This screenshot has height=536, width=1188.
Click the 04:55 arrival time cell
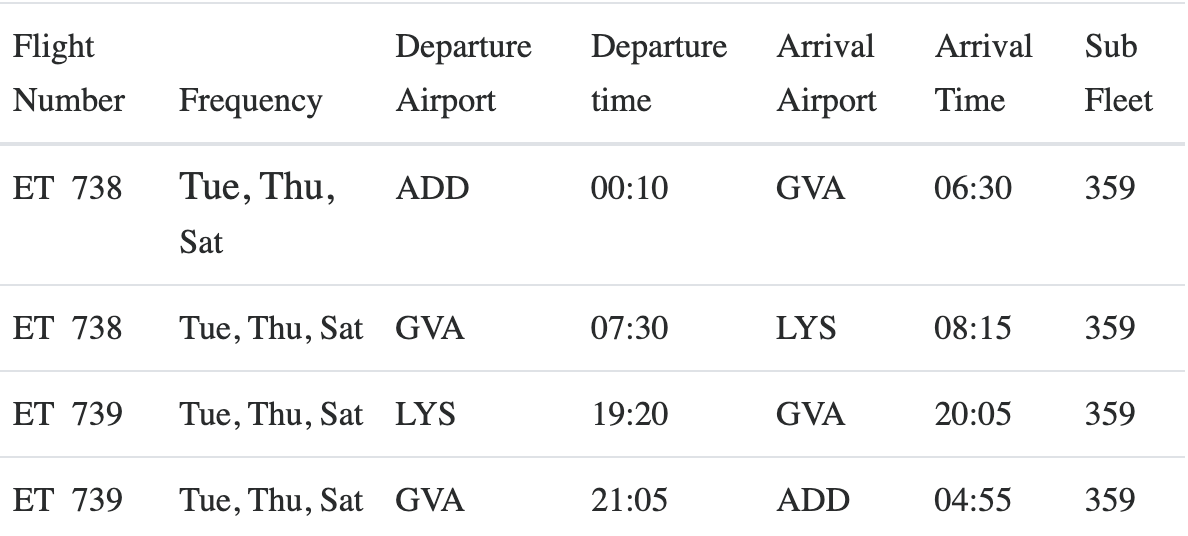point(973,500)
